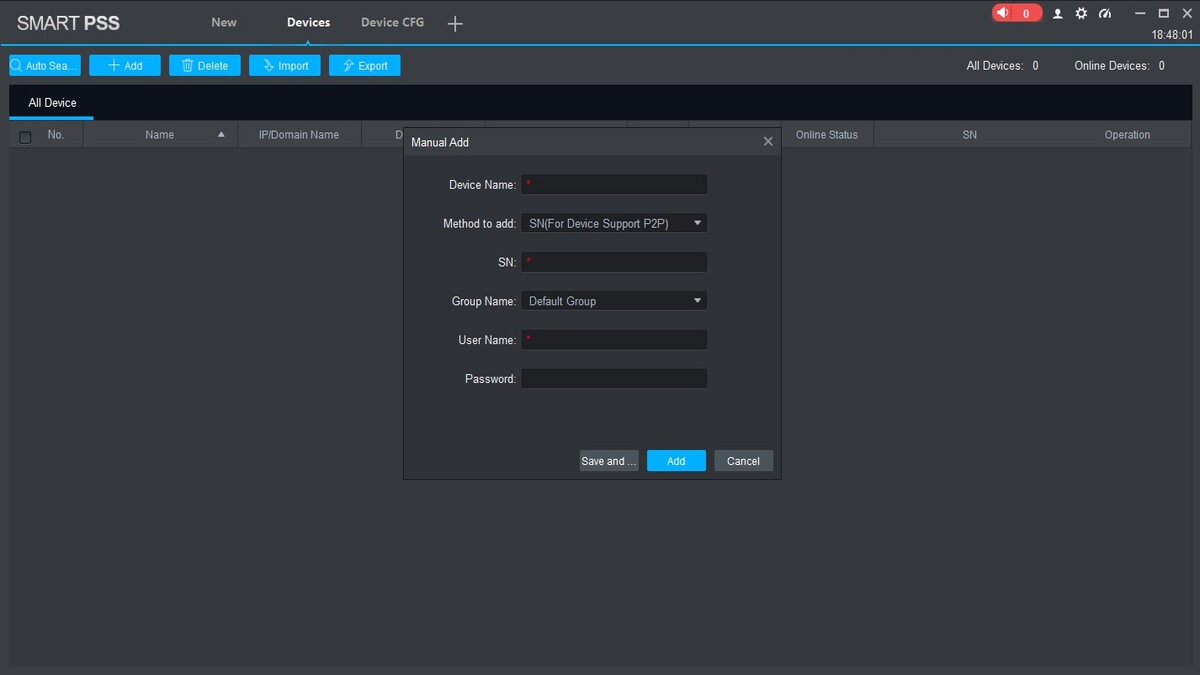Focus the Device Name input field

(614, 184)
